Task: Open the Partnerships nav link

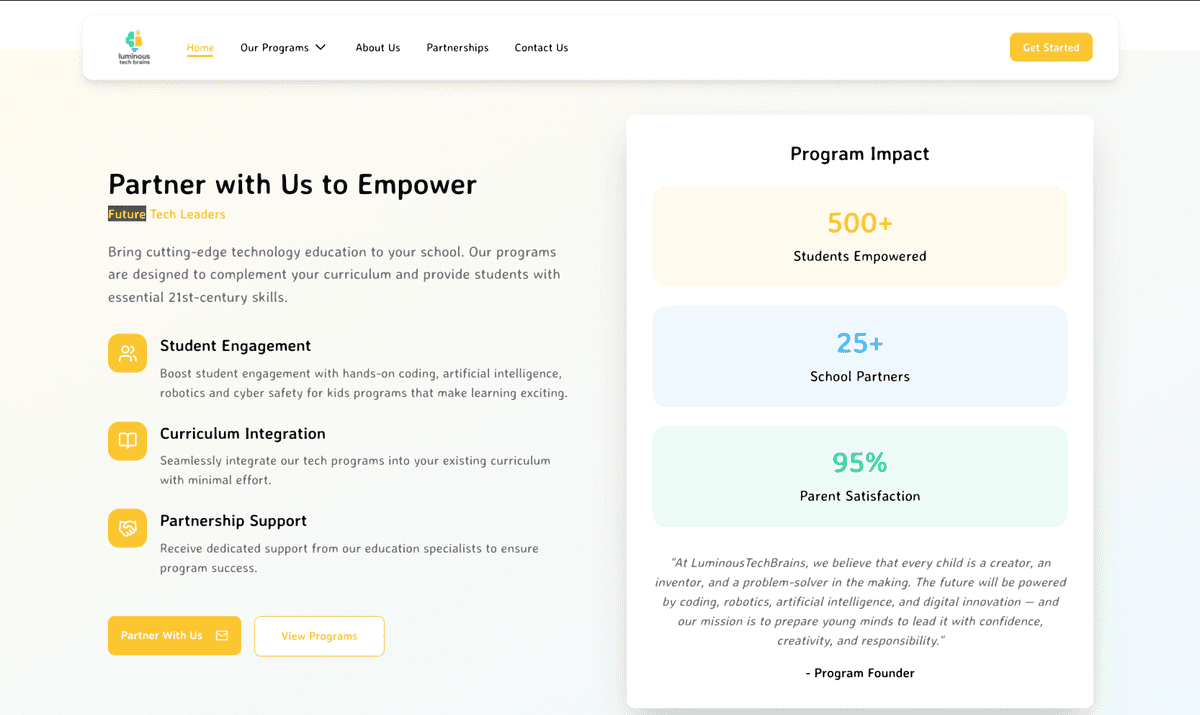Action: click(x=457, y=48)
